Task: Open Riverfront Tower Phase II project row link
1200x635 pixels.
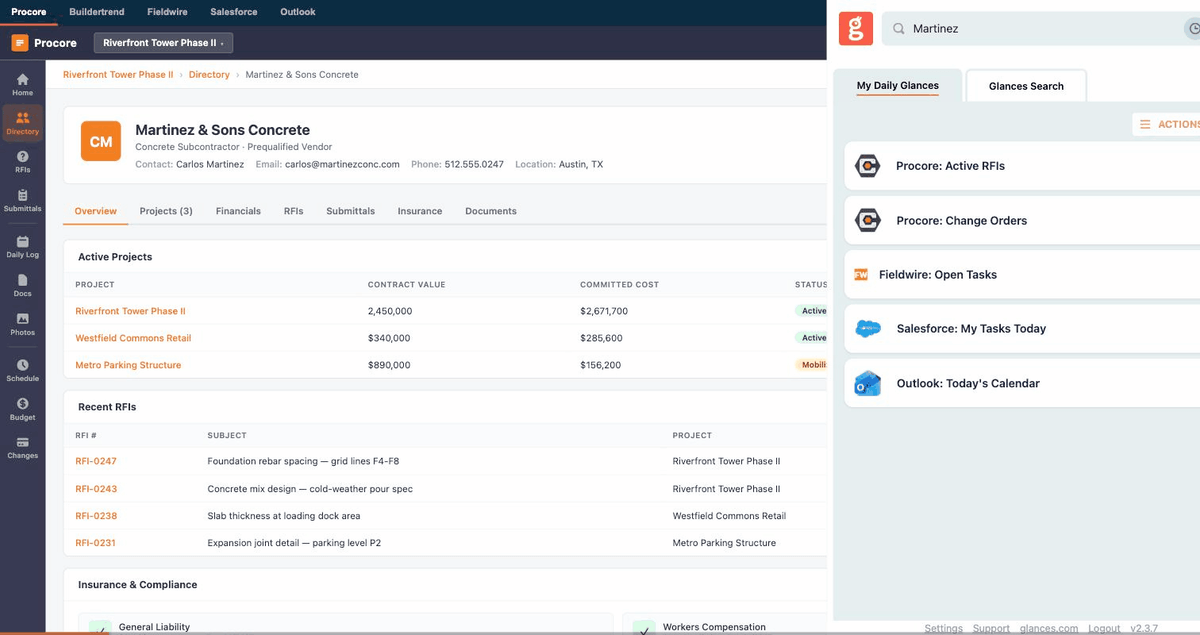Action: pyautogui.click(x=130, y=311)
